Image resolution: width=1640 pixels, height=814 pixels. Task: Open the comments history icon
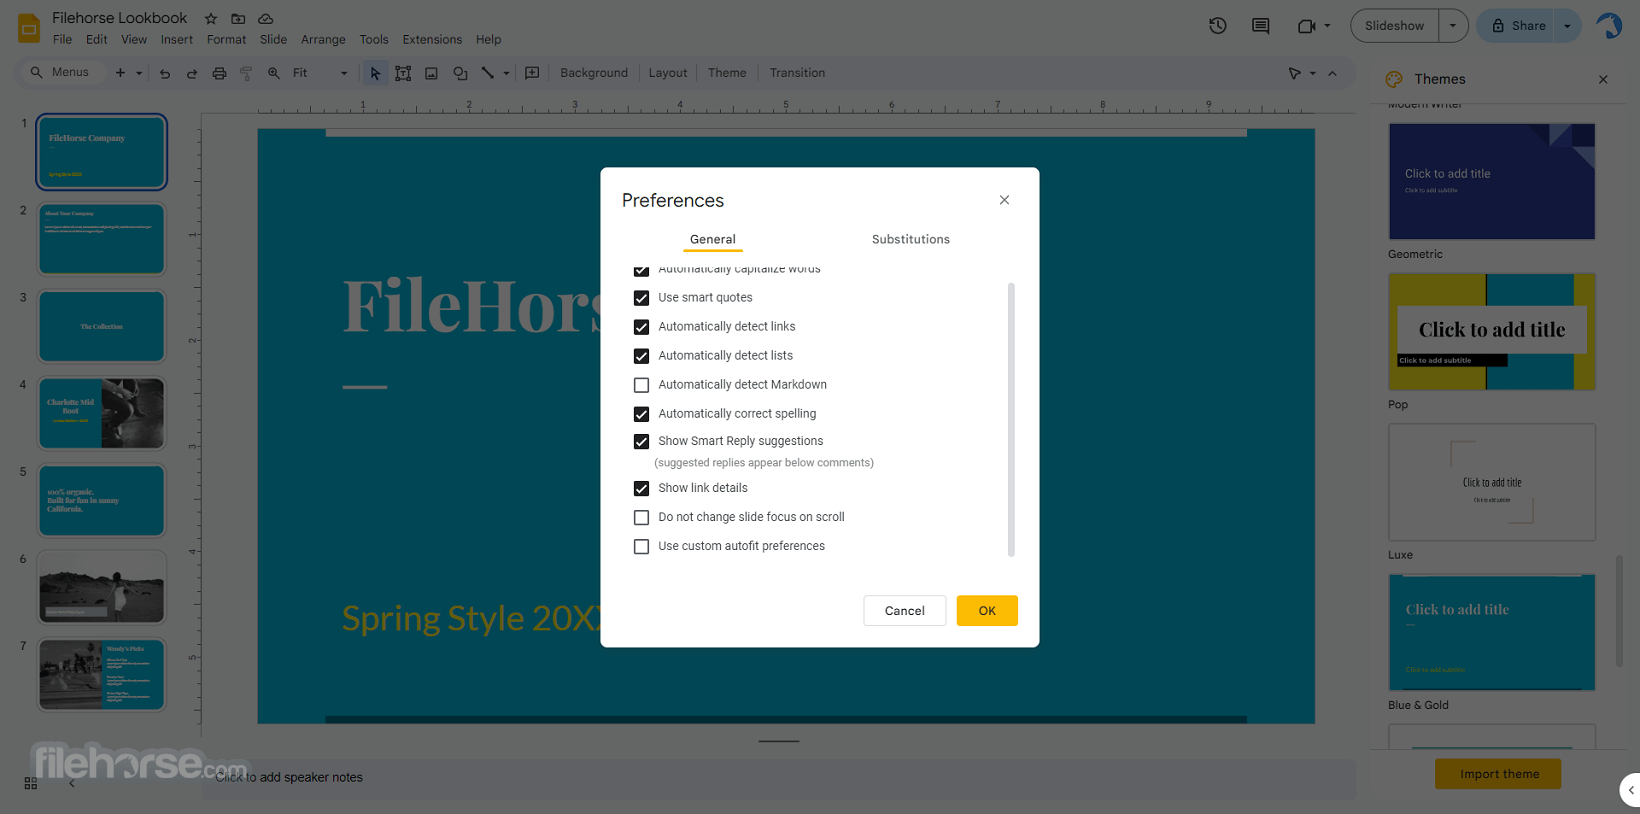click(x=1261, y=26)
